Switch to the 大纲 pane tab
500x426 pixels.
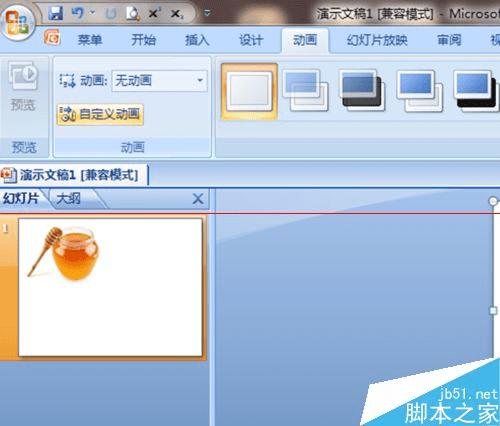(69, 199)
